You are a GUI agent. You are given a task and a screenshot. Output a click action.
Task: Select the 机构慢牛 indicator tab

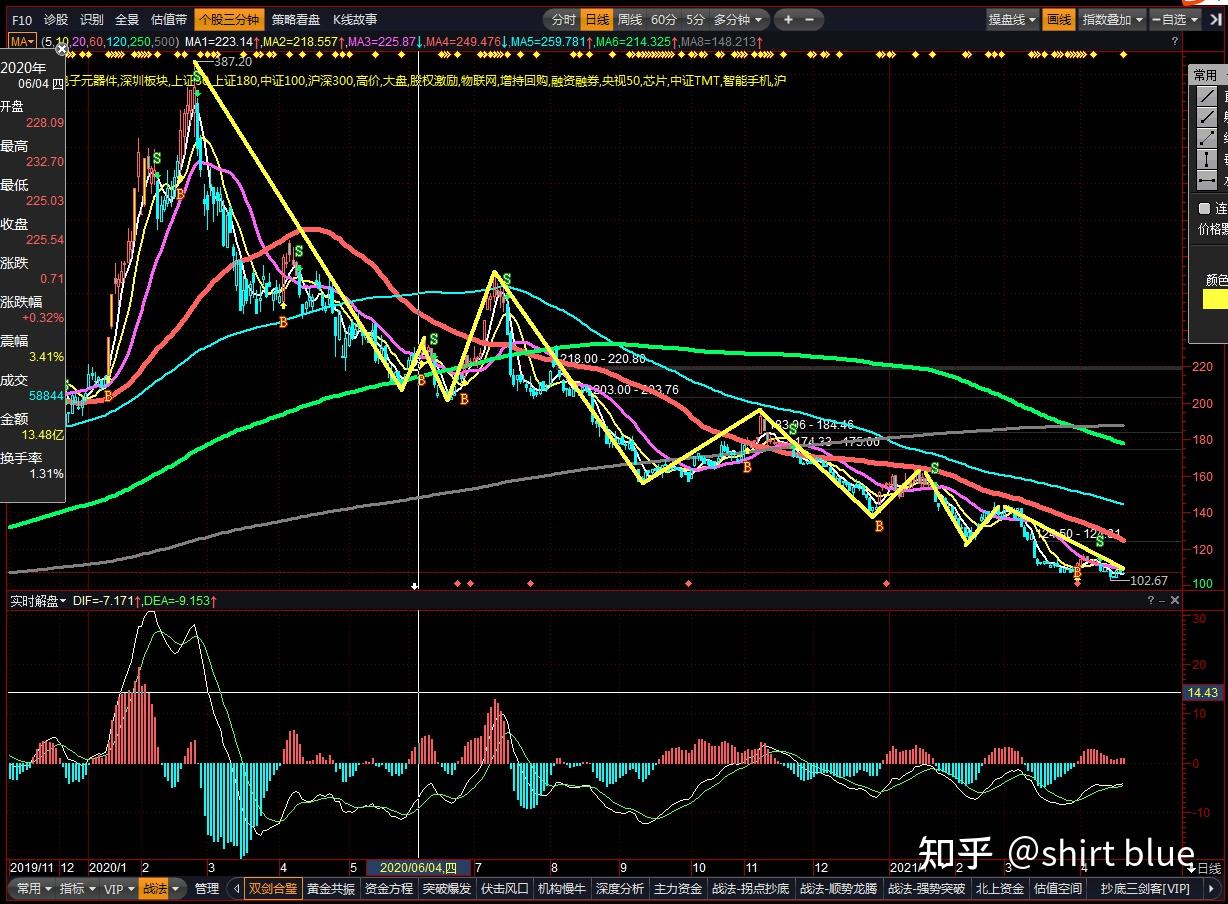coord(562,888)
